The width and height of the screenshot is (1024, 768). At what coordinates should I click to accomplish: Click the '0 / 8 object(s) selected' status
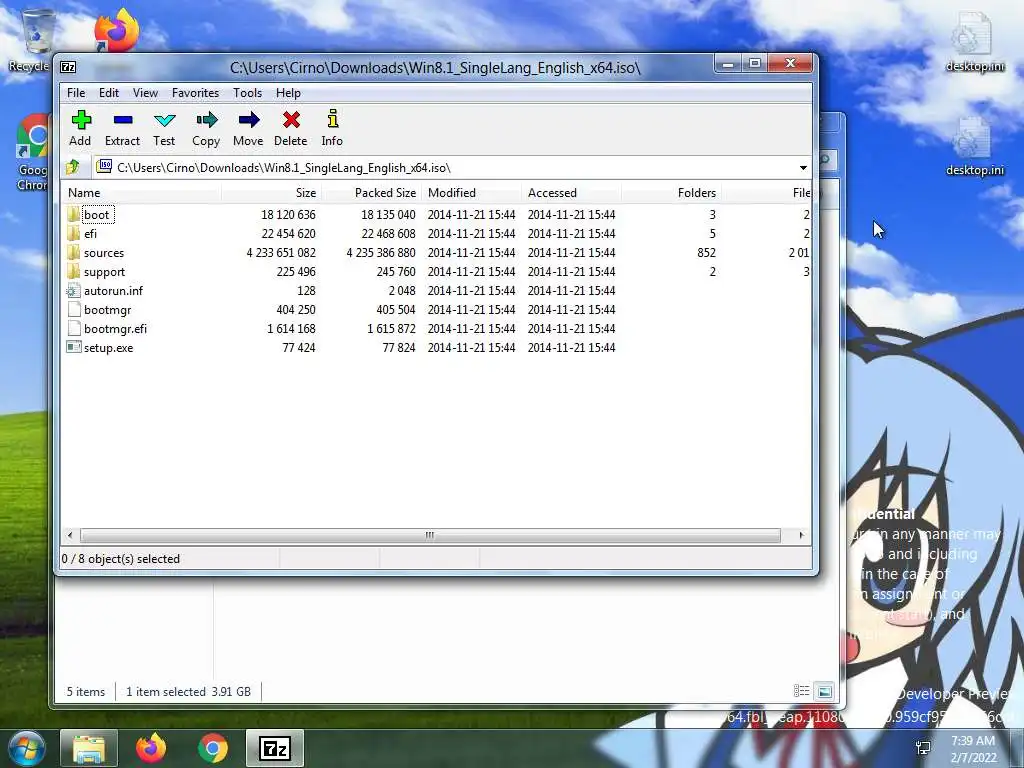pyautogui.click(x=121, y=559)
